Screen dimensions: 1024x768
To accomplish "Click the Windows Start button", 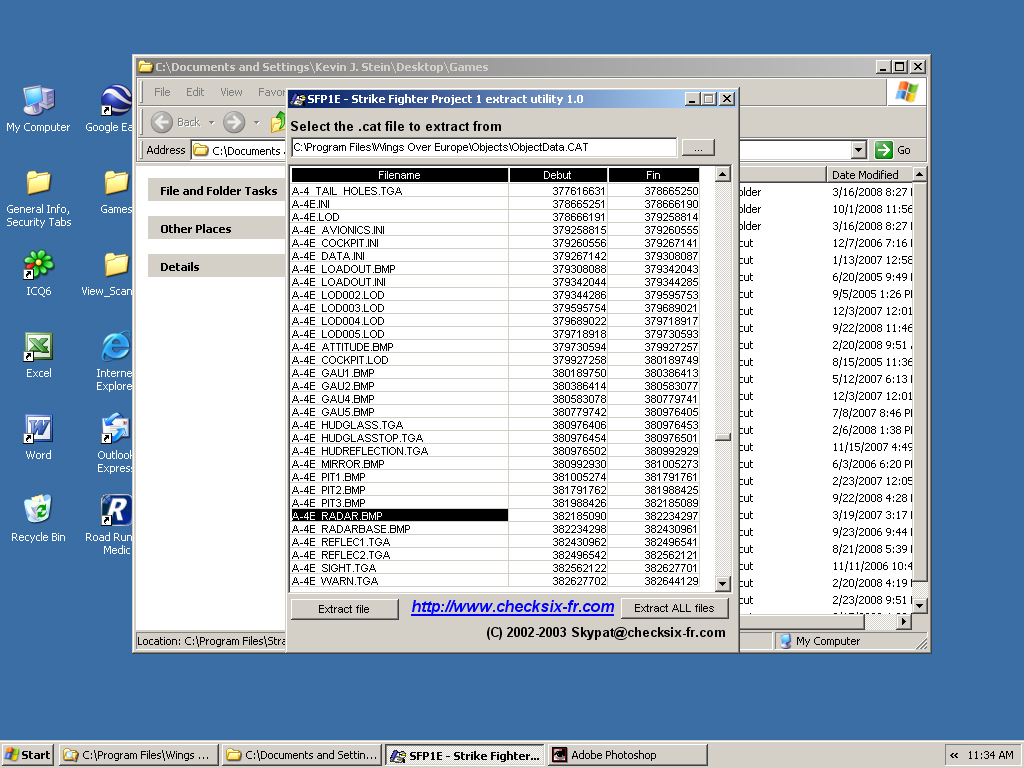I will coord(27,755).
